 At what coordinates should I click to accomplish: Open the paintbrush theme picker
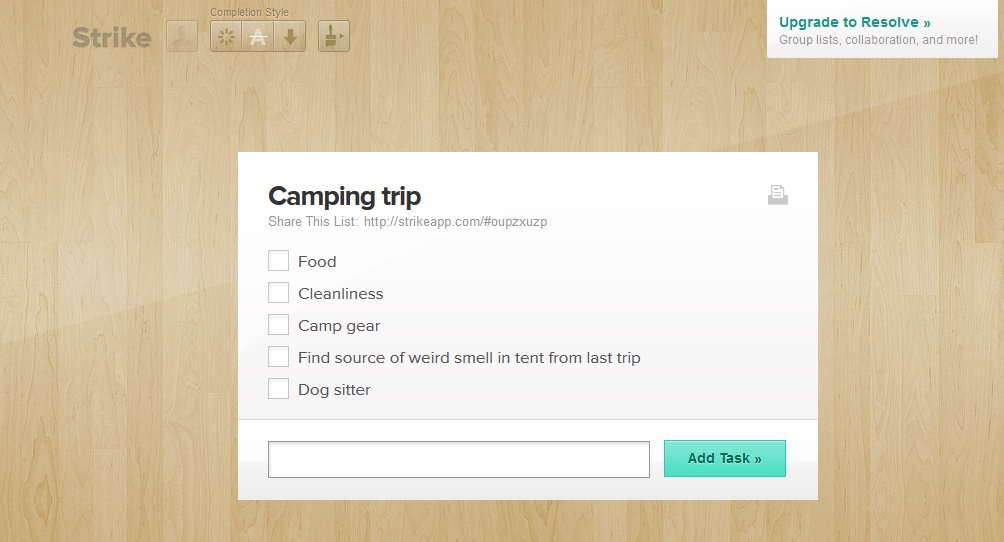(x=334, y=37)
